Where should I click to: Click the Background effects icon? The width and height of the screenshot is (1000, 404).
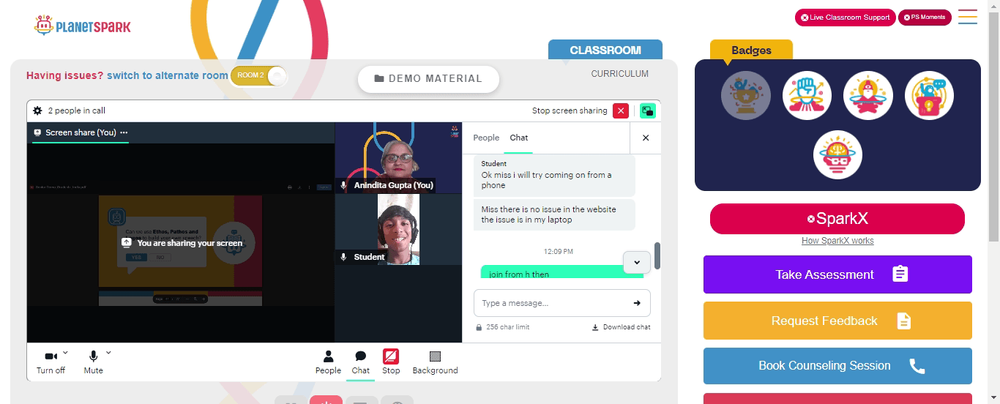tap(435, 362)
